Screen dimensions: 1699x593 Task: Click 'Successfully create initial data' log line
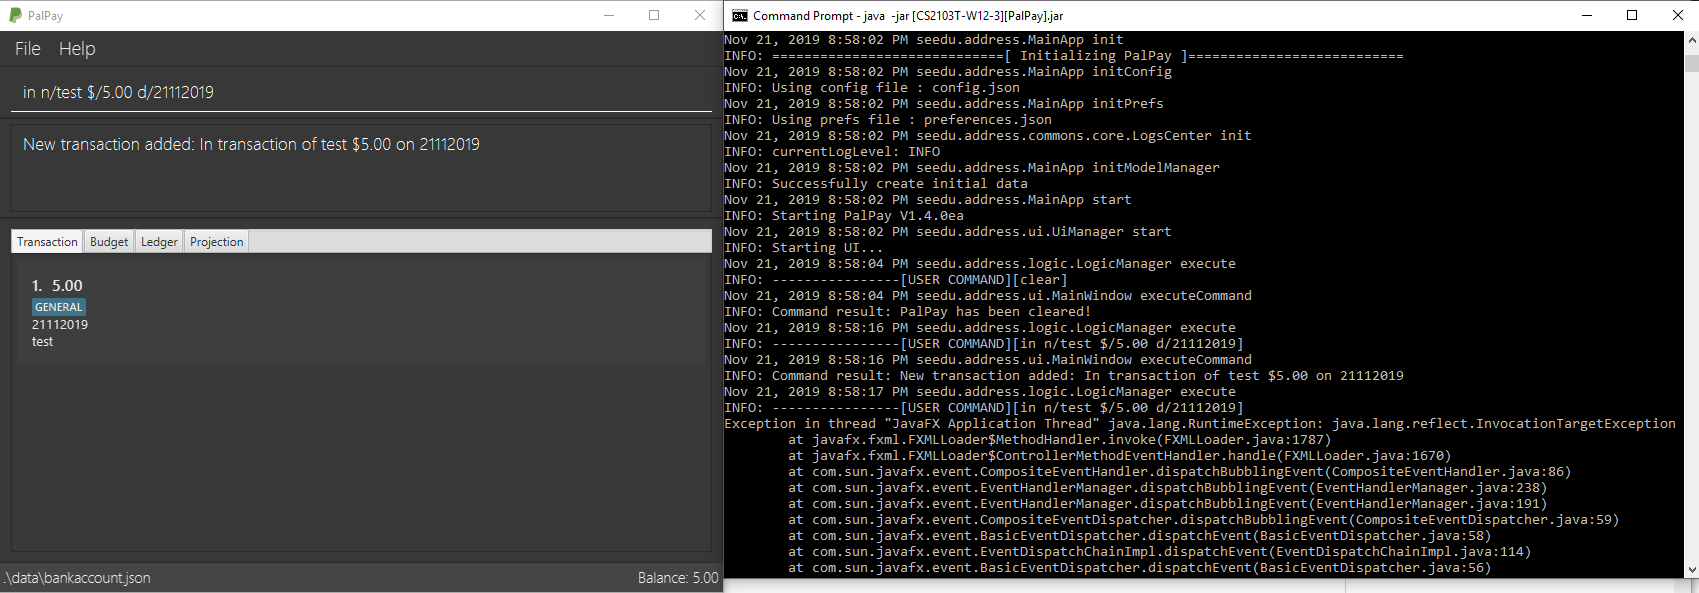(876, 184)
